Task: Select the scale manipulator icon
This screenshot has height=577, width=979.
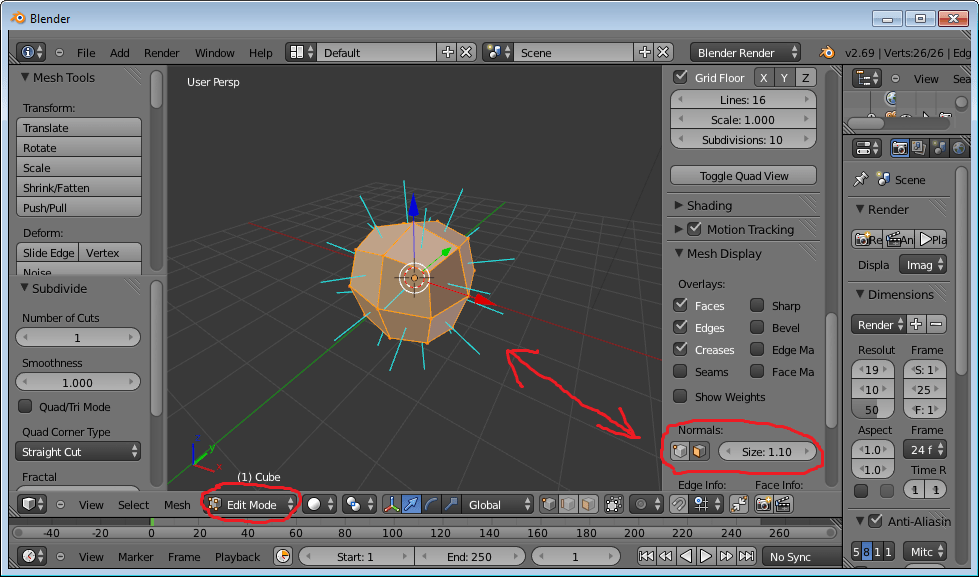Action: click(x=450, y=505)
